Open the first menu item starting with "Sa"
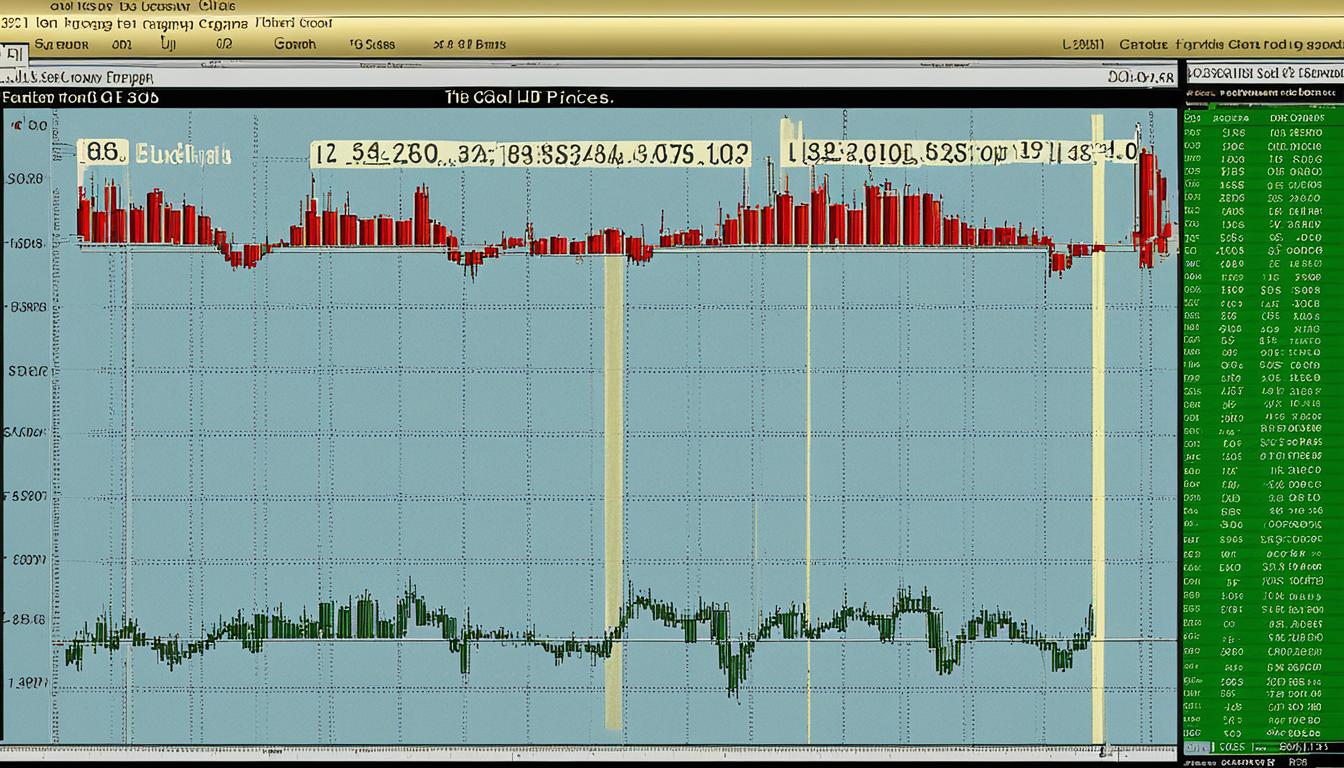 point(61,44)
